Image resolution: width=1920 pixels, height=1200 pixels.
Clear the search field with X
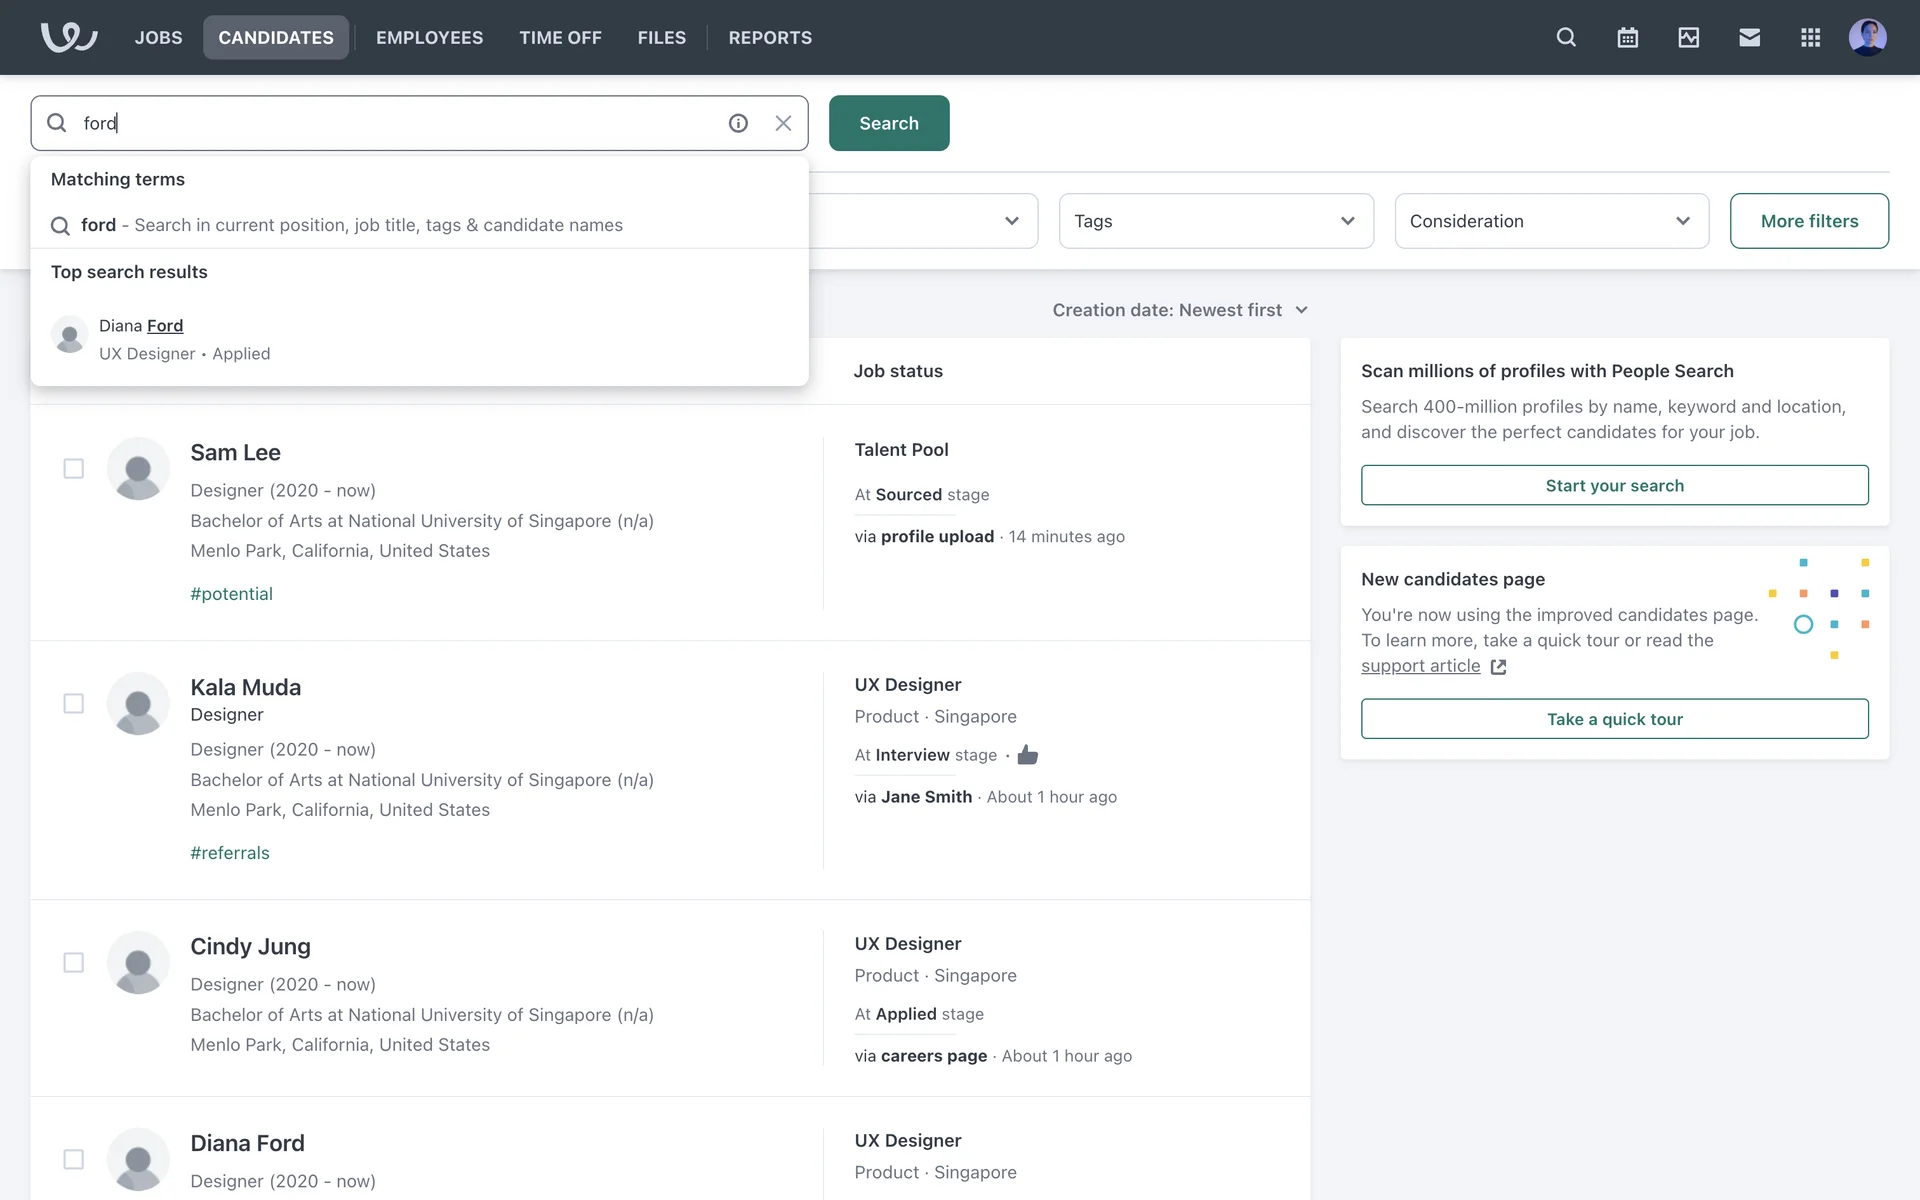click(783, 123)
